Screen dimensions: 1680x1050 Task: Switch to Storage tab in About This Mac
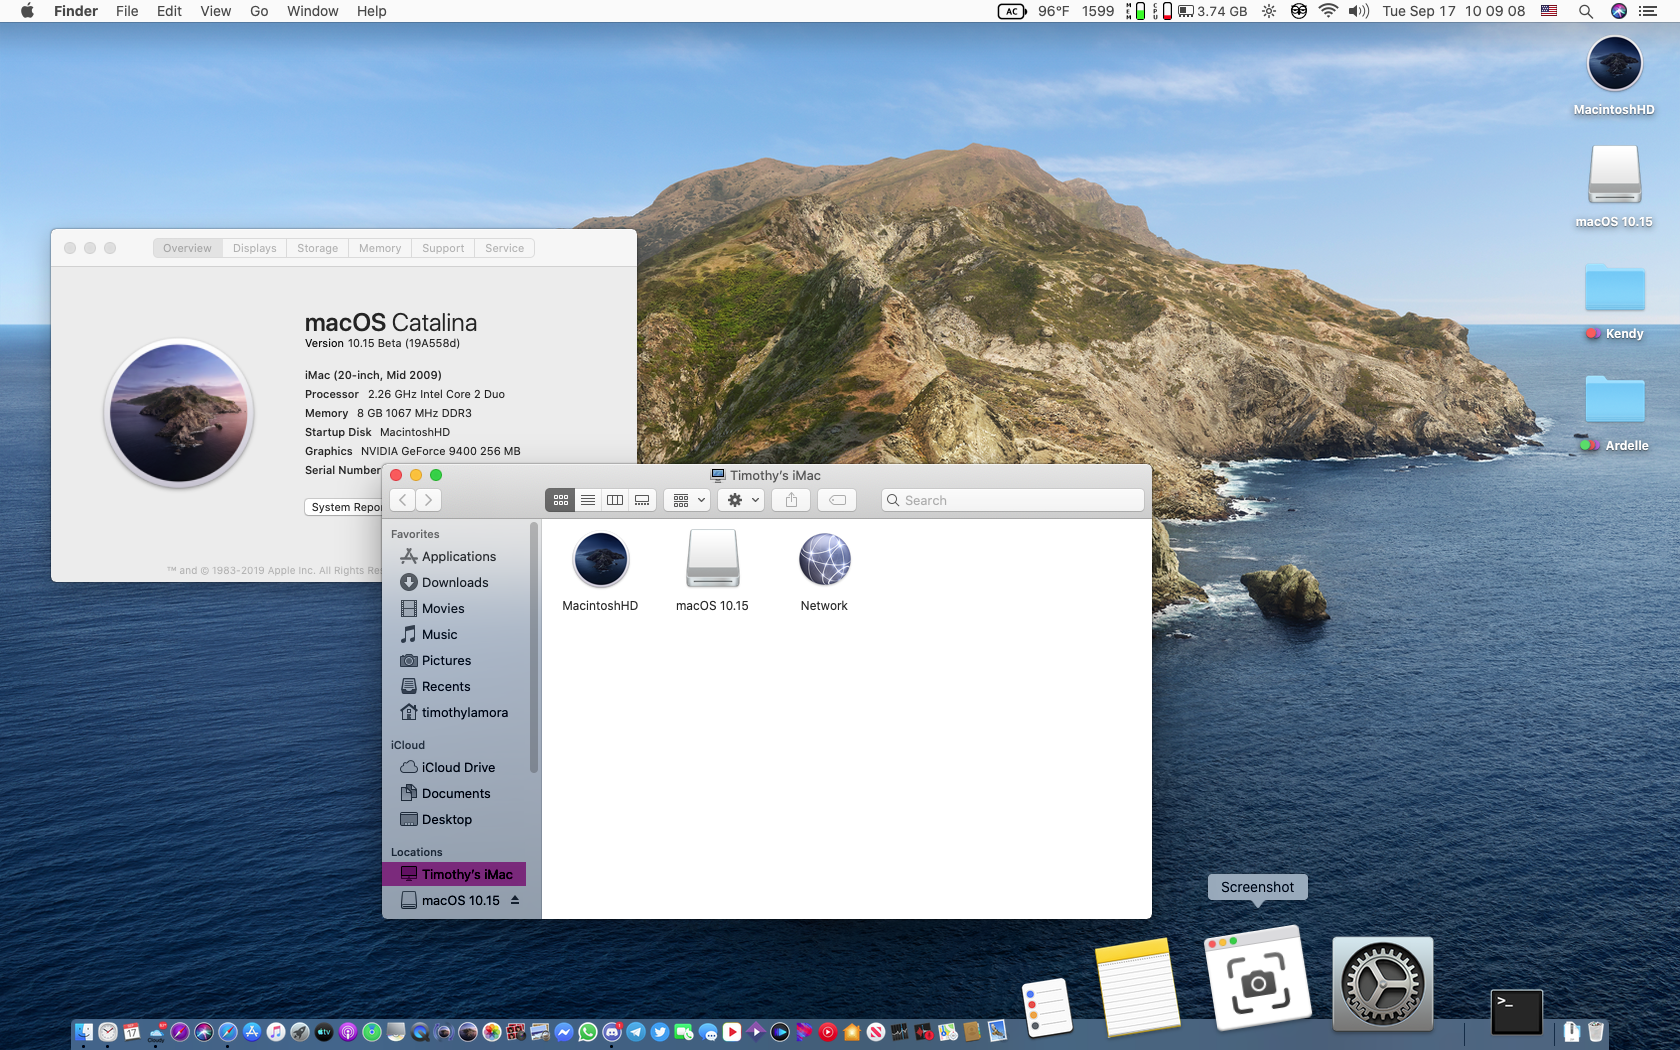click(x=317, y=248)
